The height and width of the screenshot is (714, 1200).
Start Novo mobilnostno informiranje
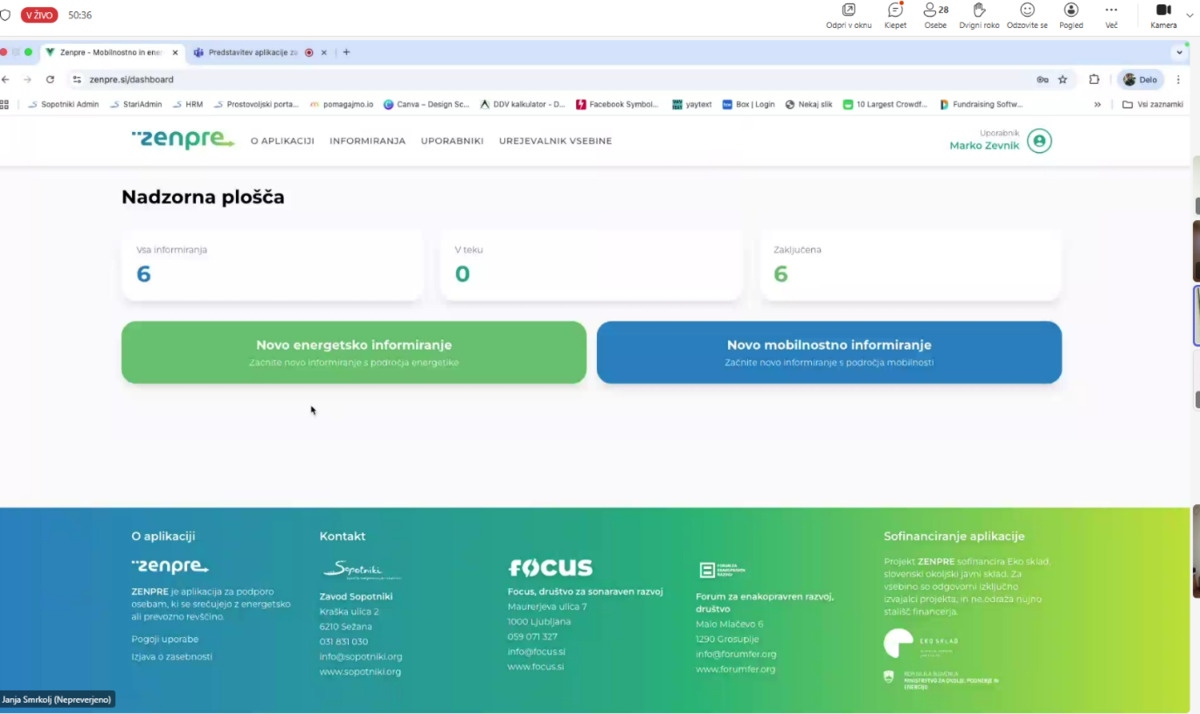[829, 352]
